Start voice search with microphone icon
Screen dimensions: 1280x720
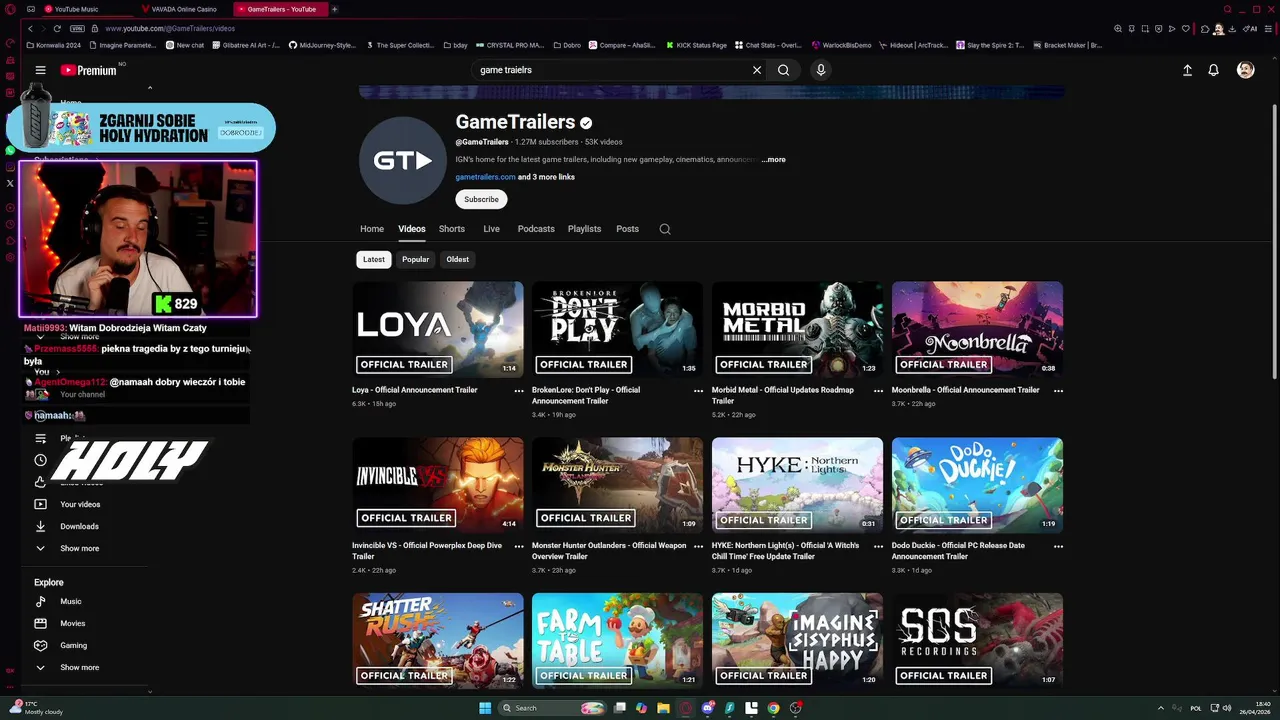tap(821, 70)
